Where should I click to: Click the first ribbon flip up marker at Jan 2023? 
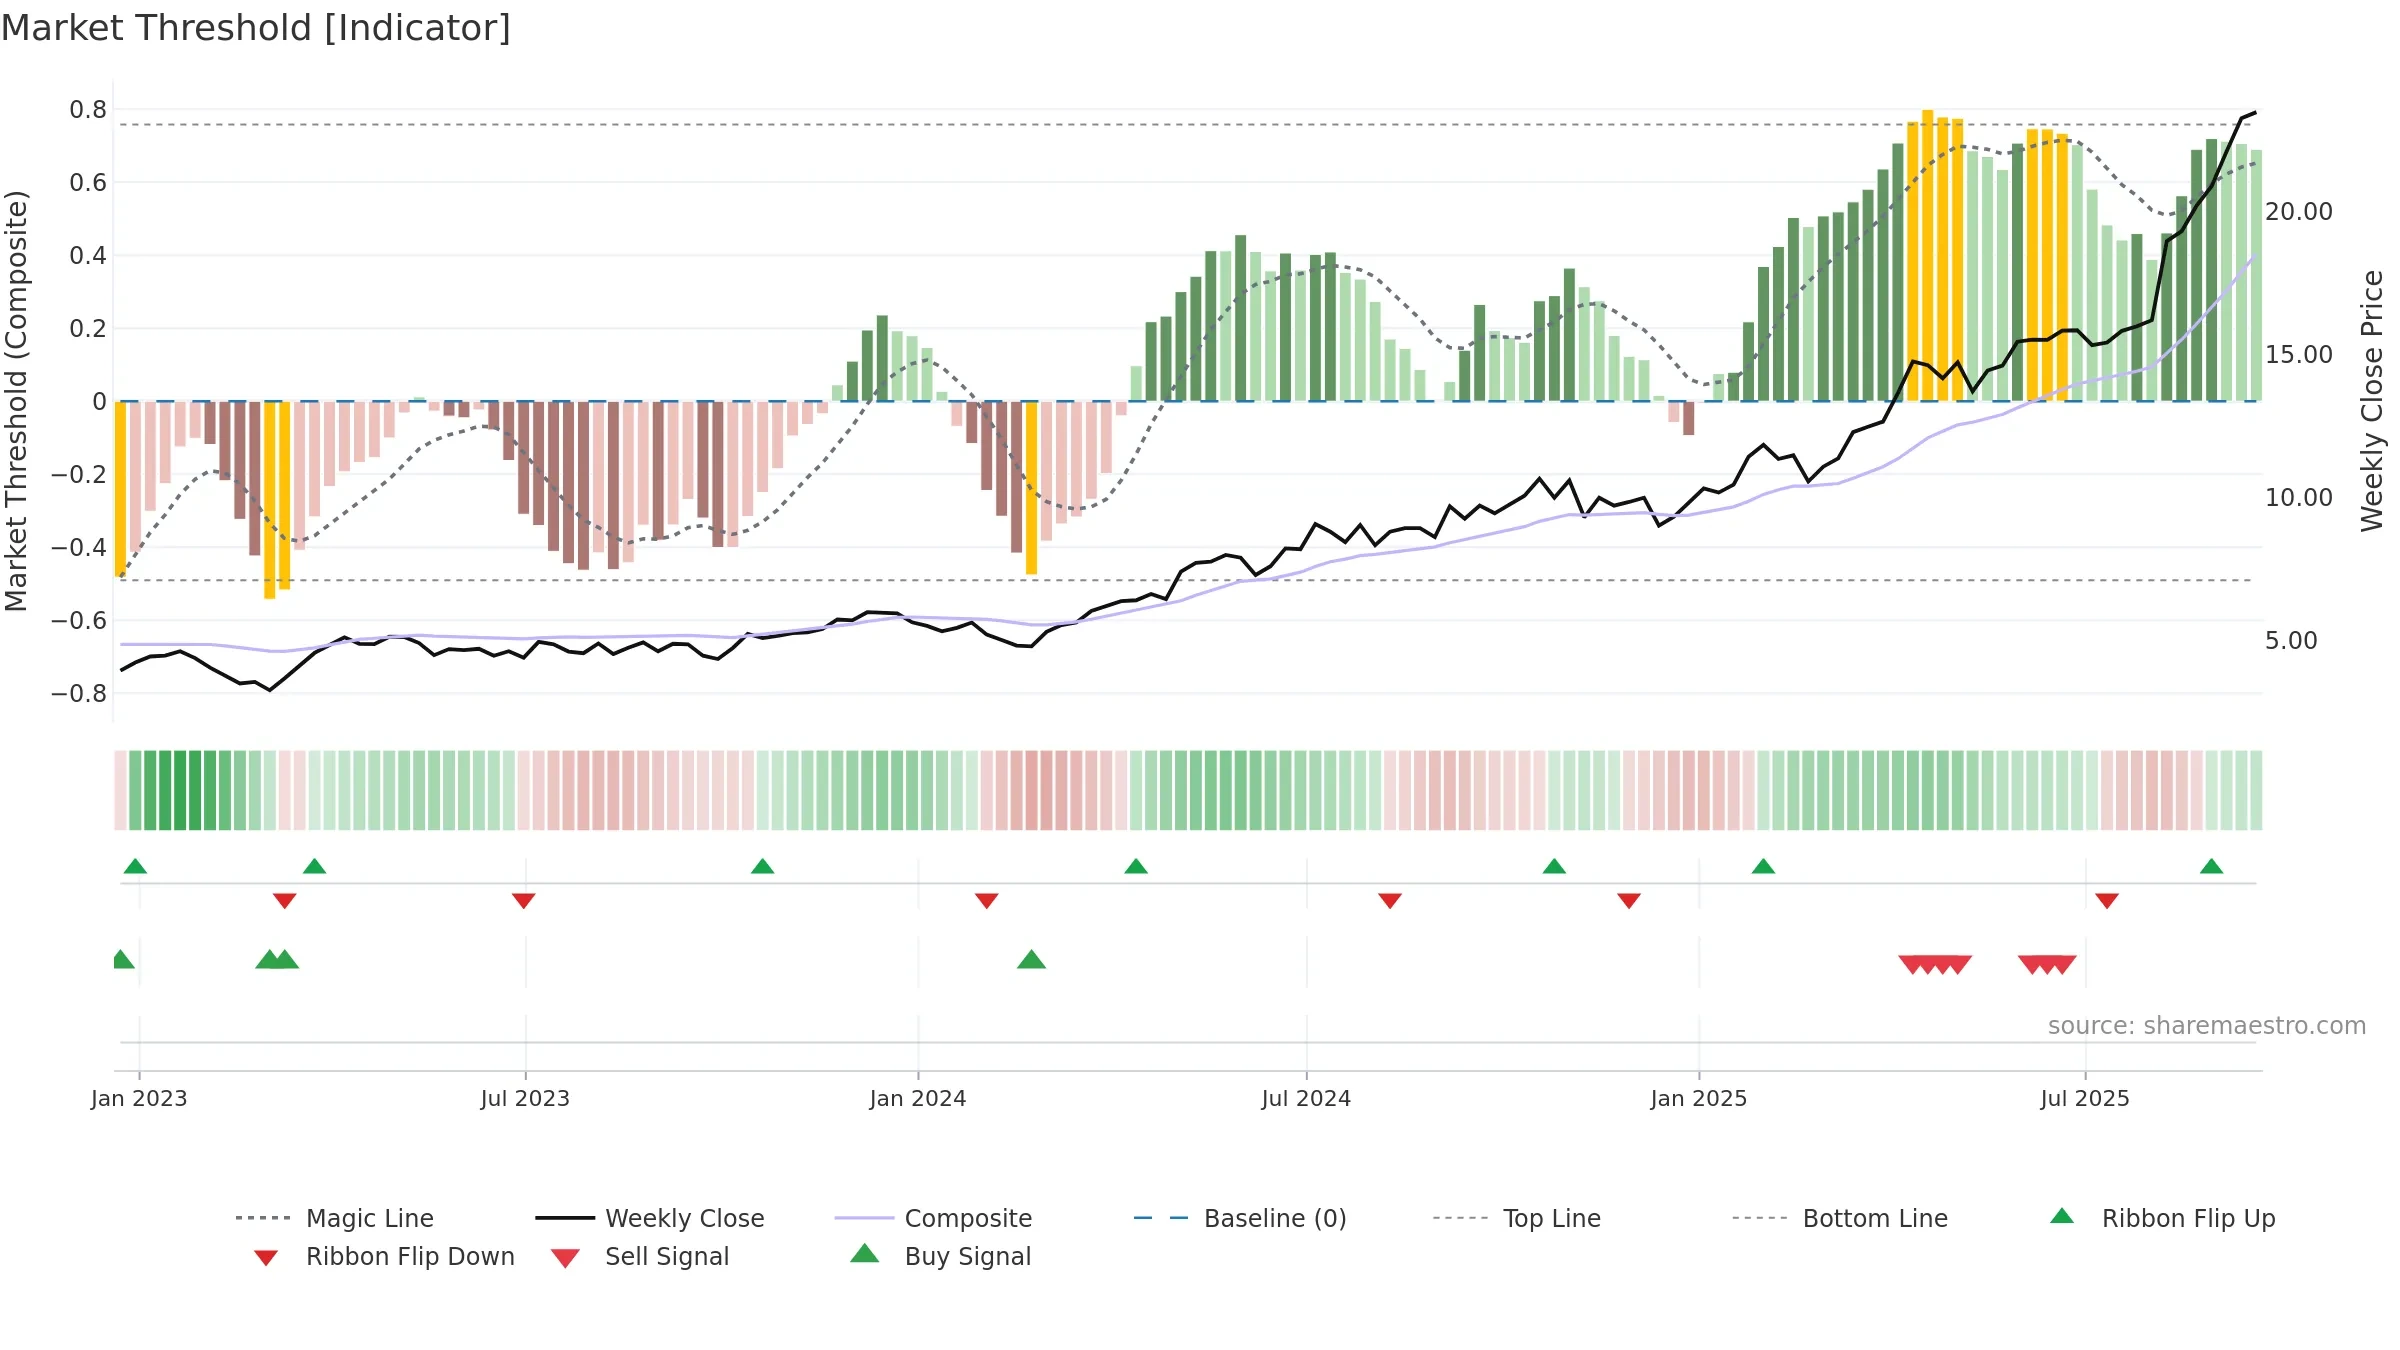[135, 866]
